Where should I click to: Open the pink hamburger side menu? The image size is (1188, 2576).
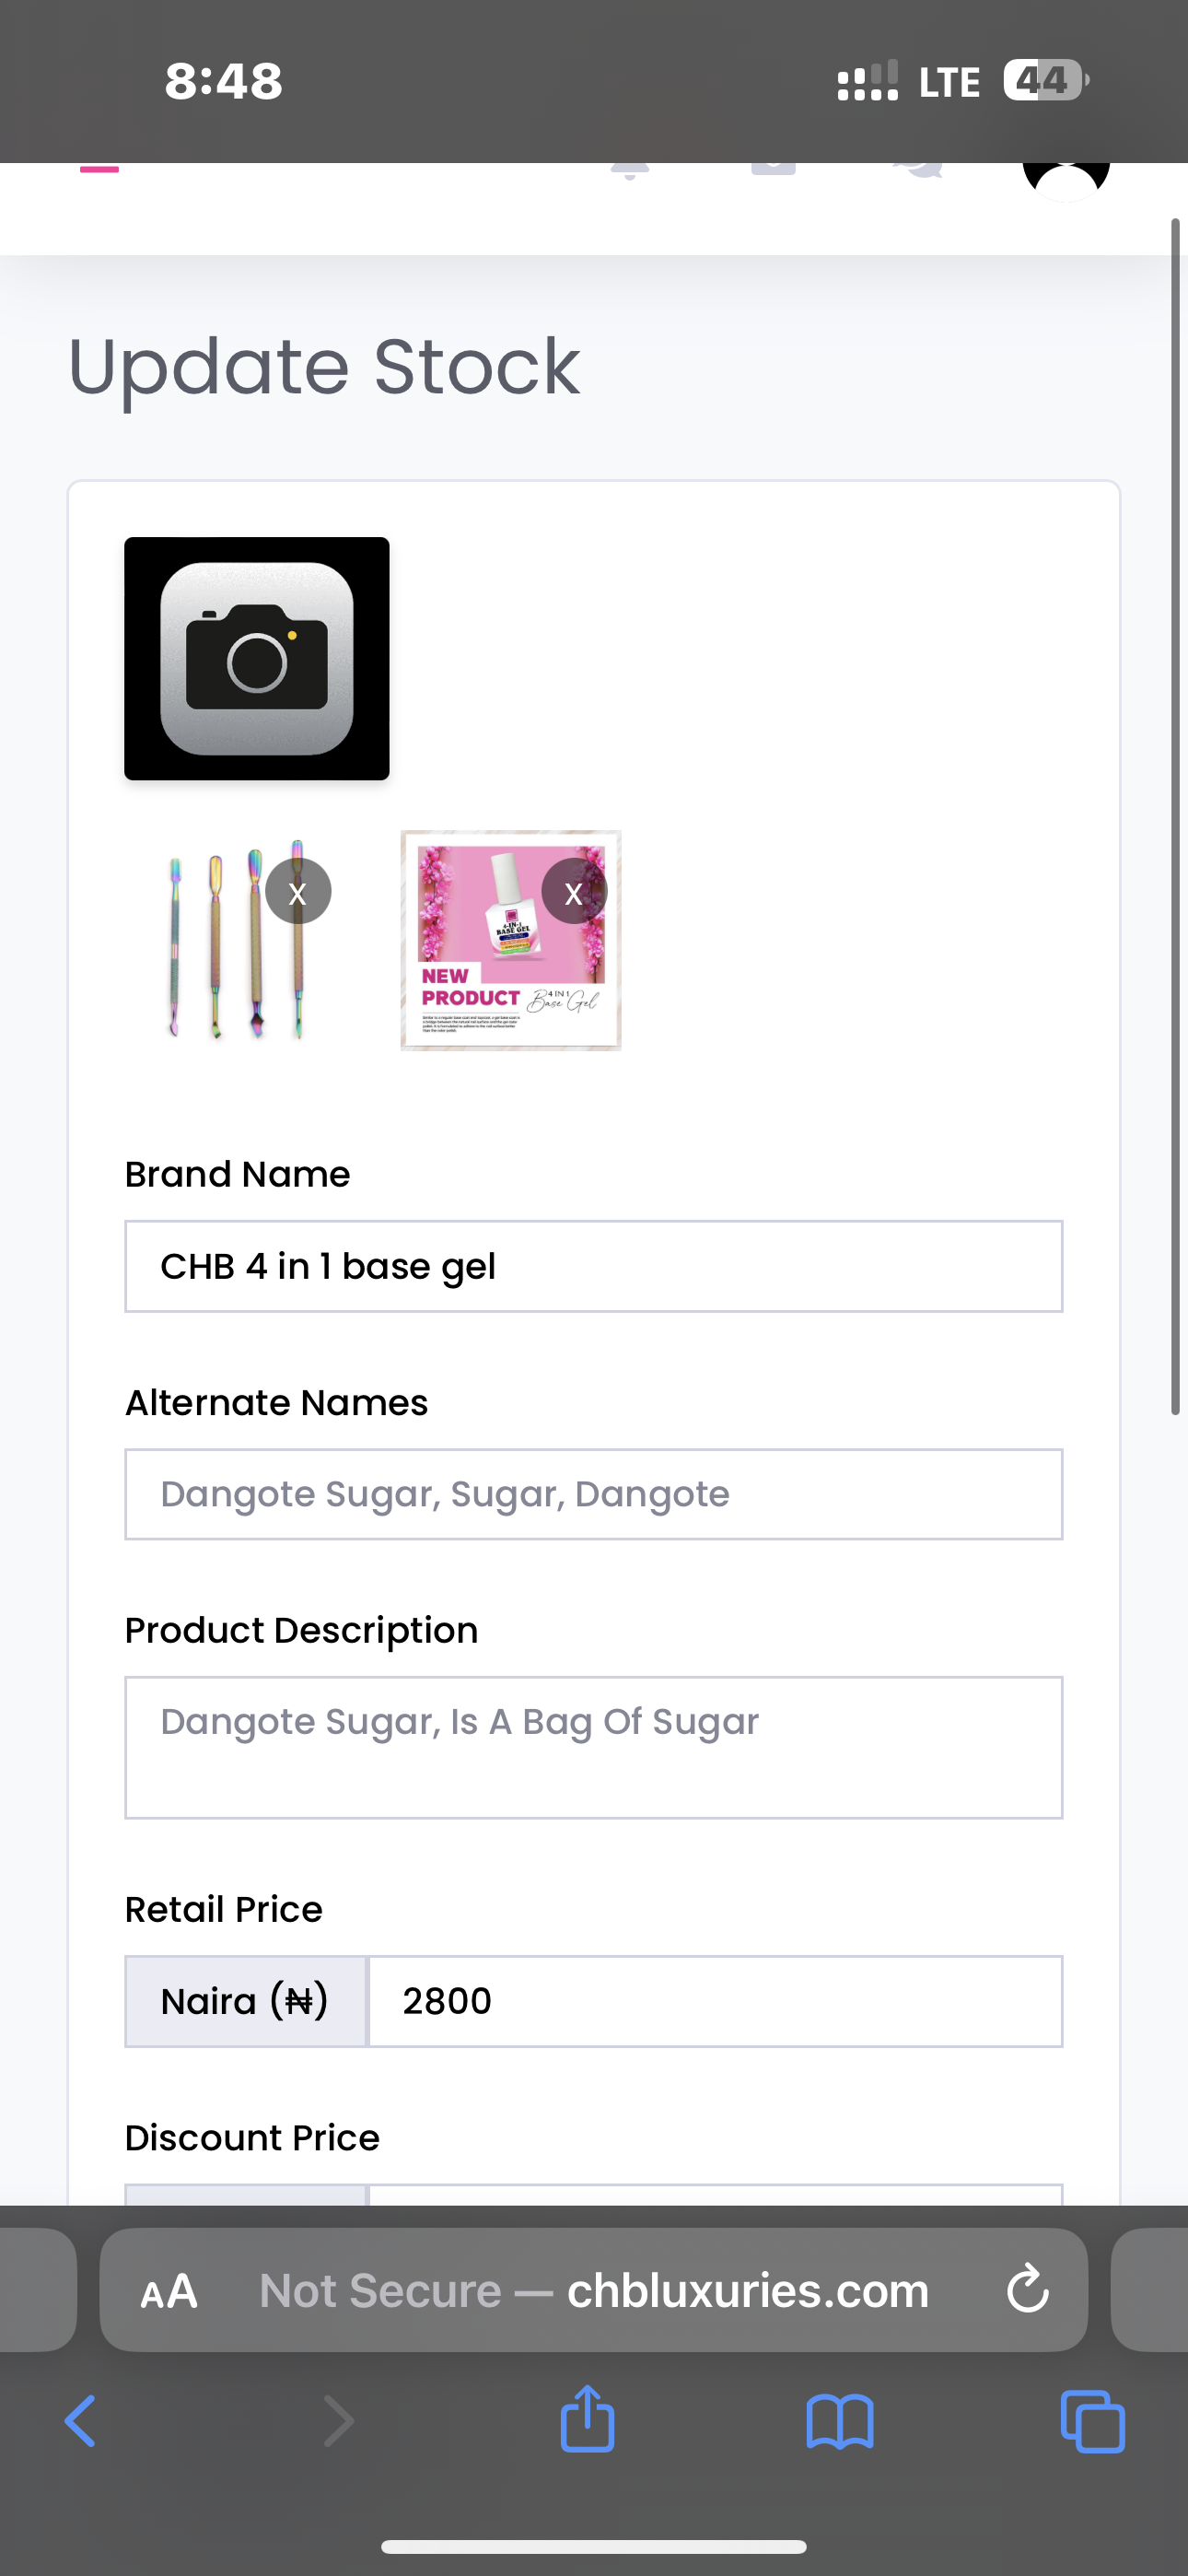pyautogui.click(x=99, y=169)
